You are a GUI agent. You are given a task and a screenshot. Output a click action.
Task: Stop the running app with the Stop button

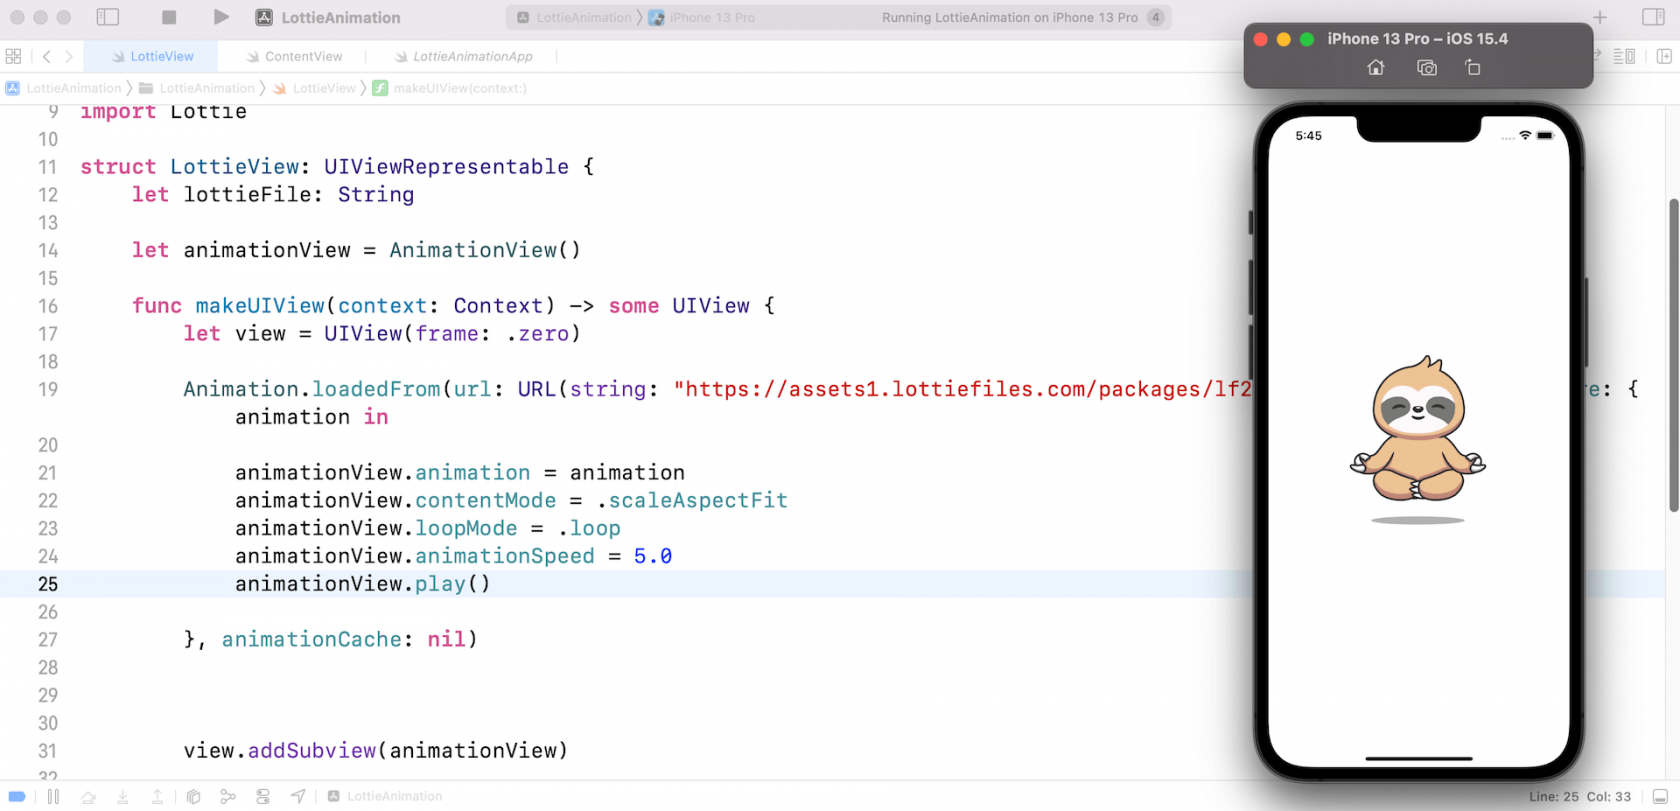click(x=169, y=17)
